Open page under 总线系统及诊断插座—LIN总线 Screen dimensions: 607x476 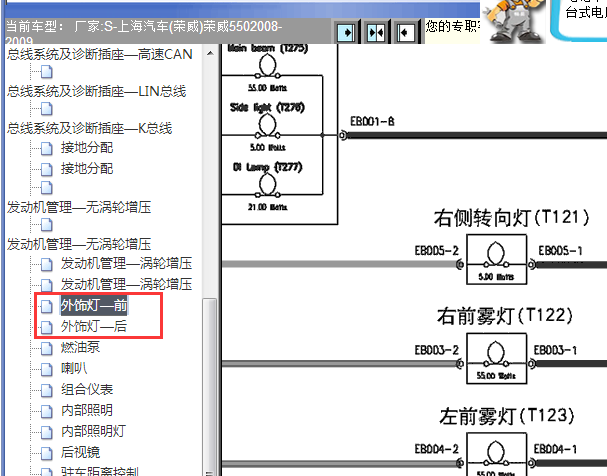(47, 109)
